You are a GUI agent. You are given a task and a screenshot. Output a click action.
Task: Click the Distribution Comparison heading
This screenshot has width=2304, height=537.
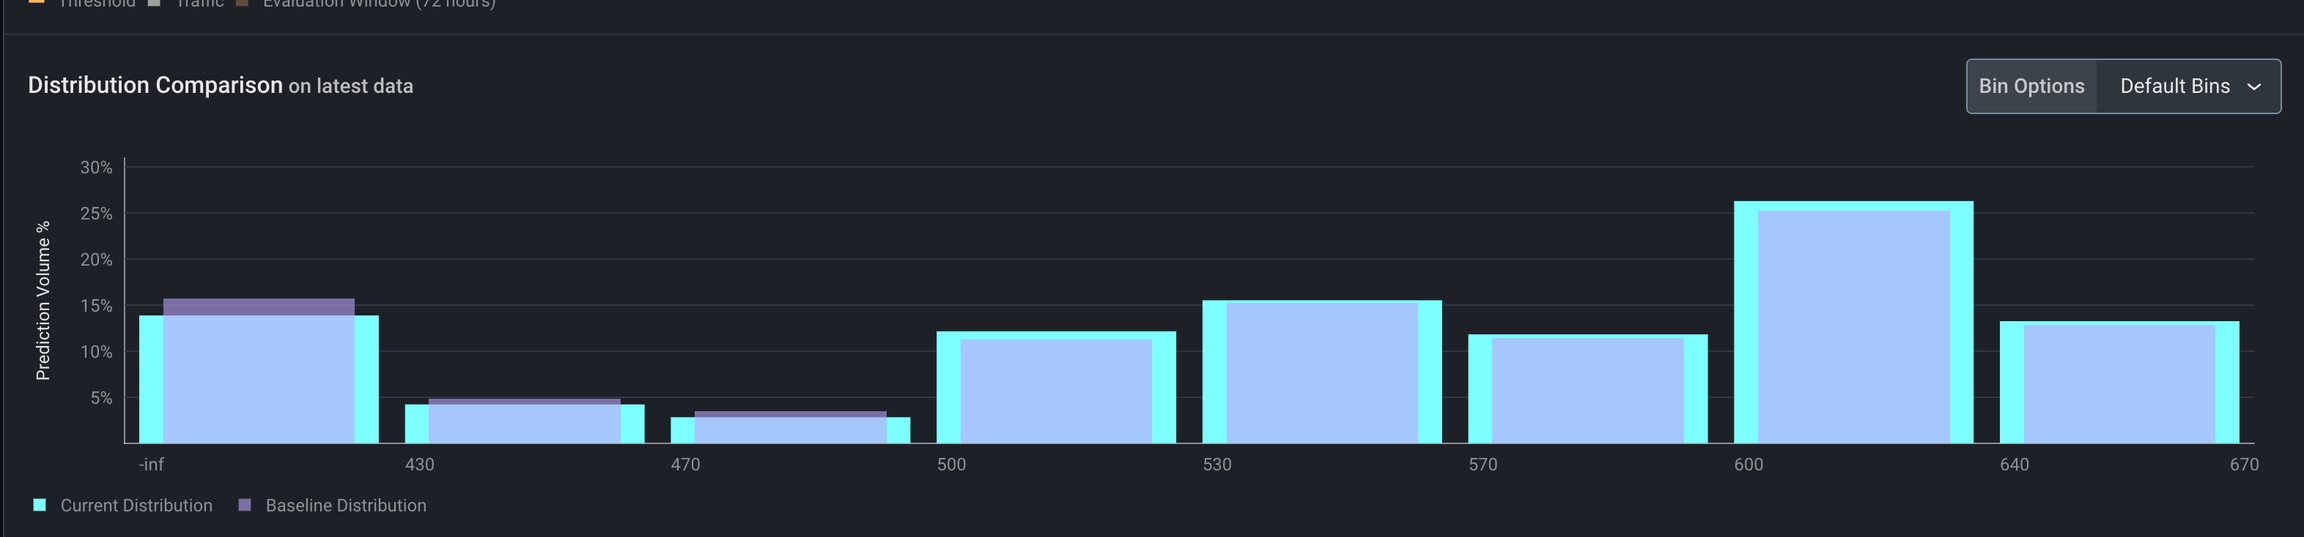pyautogui.click(x=155, y=85)
